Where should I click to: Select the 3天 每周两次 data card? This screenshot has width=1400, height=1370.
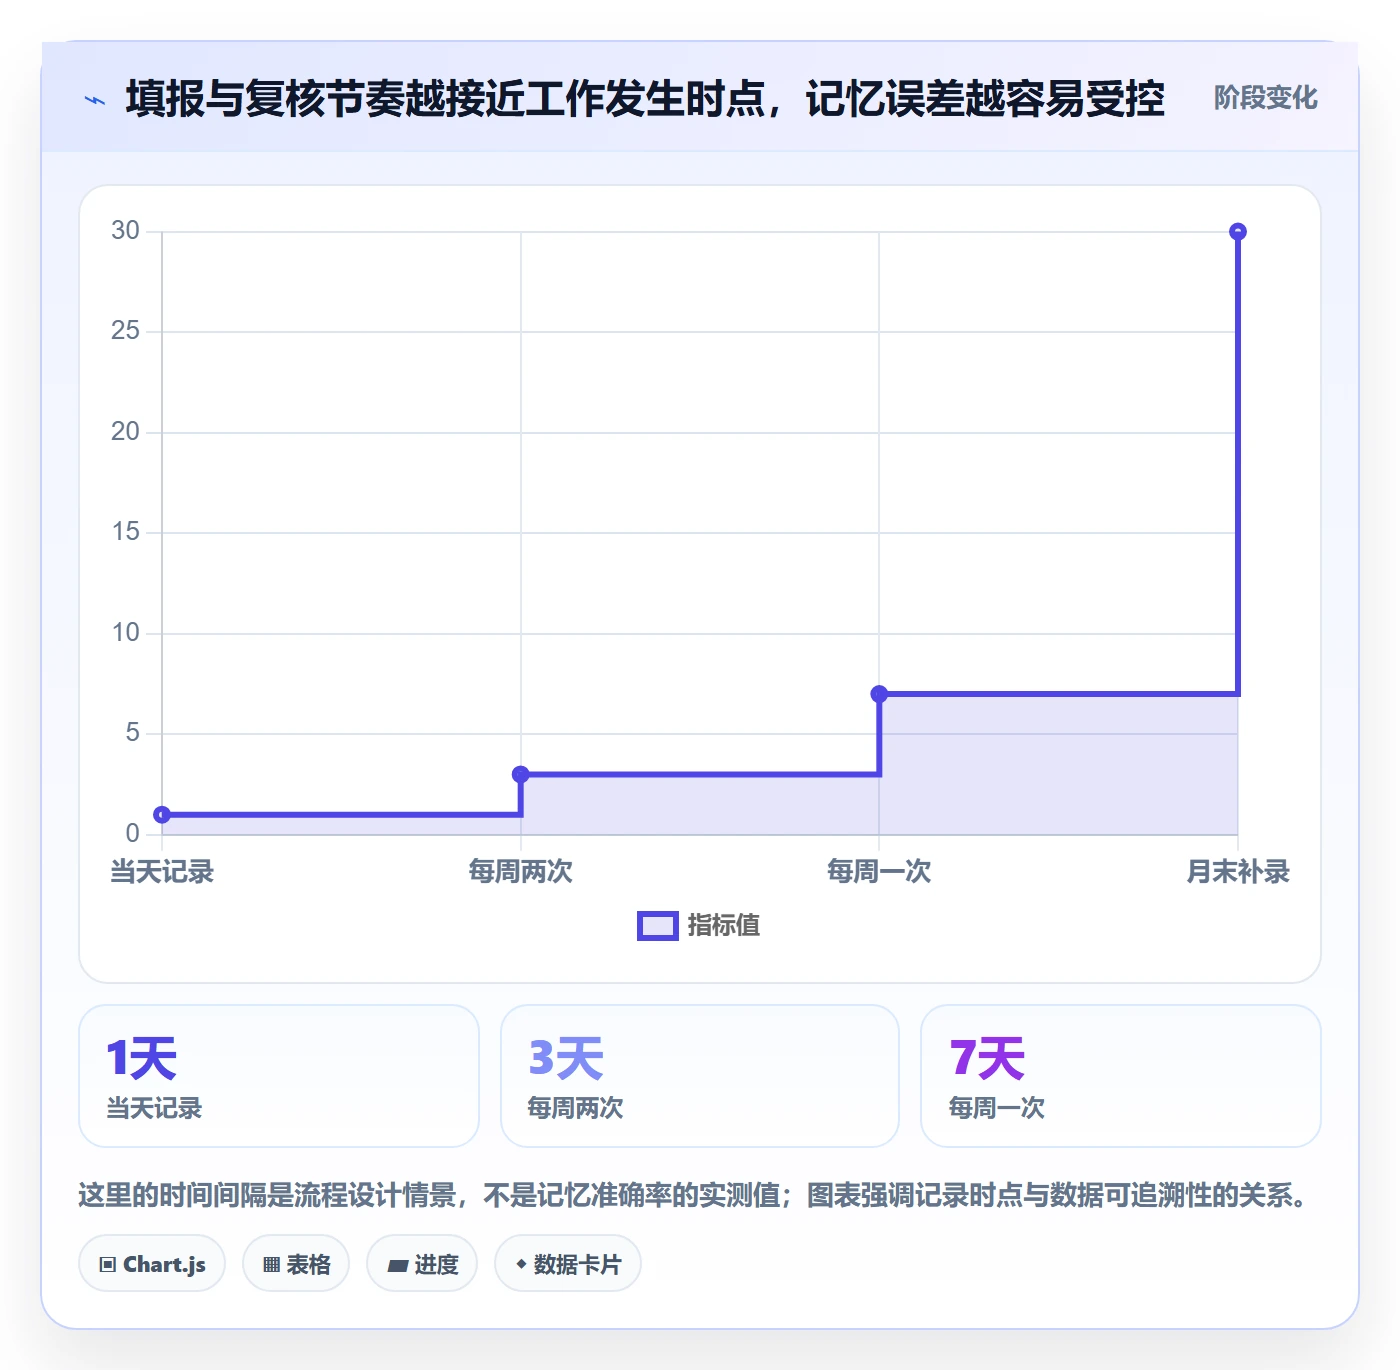[x=700, y=1076]
